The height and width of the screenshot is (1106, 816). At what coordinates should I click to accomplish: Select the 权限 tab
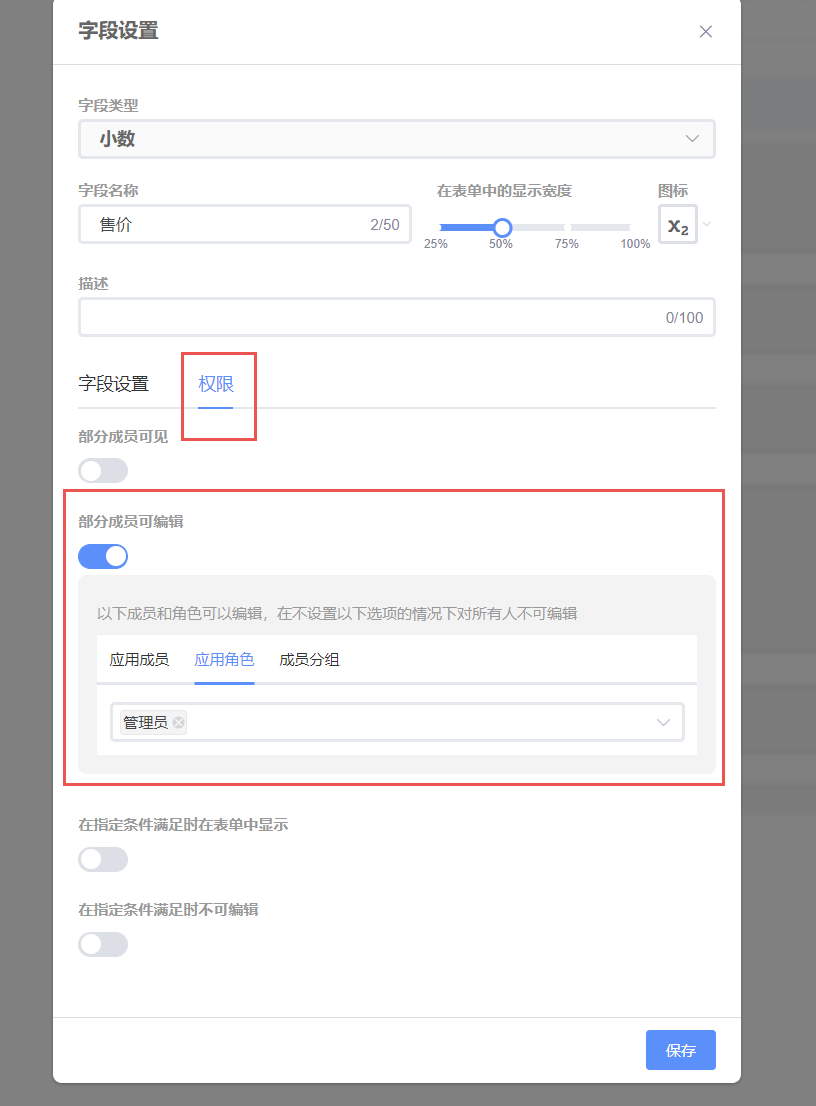tap(215, 384)
